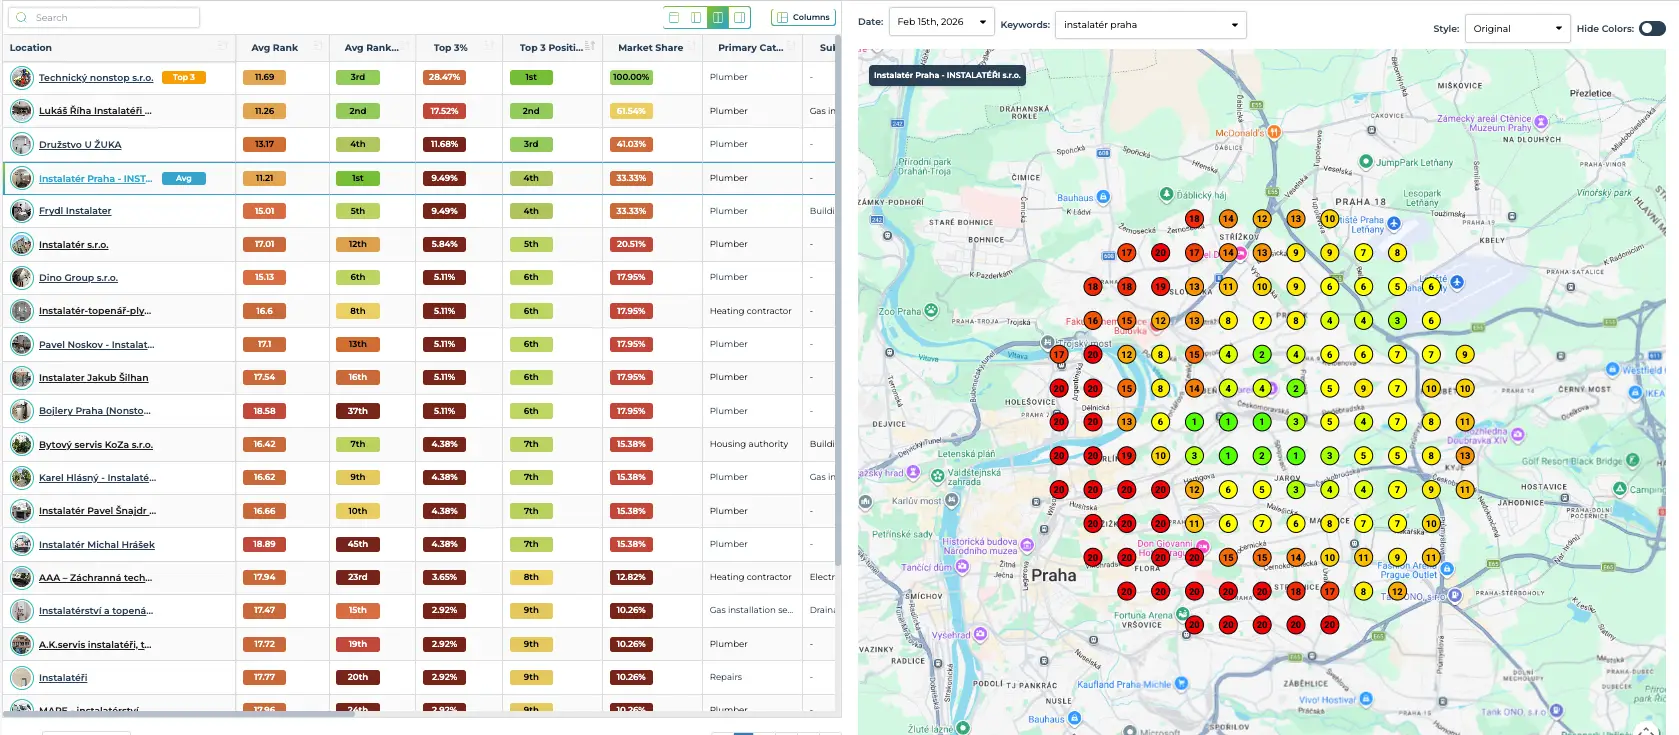
Task: Click the Top 3 badge
Action: 183,77
